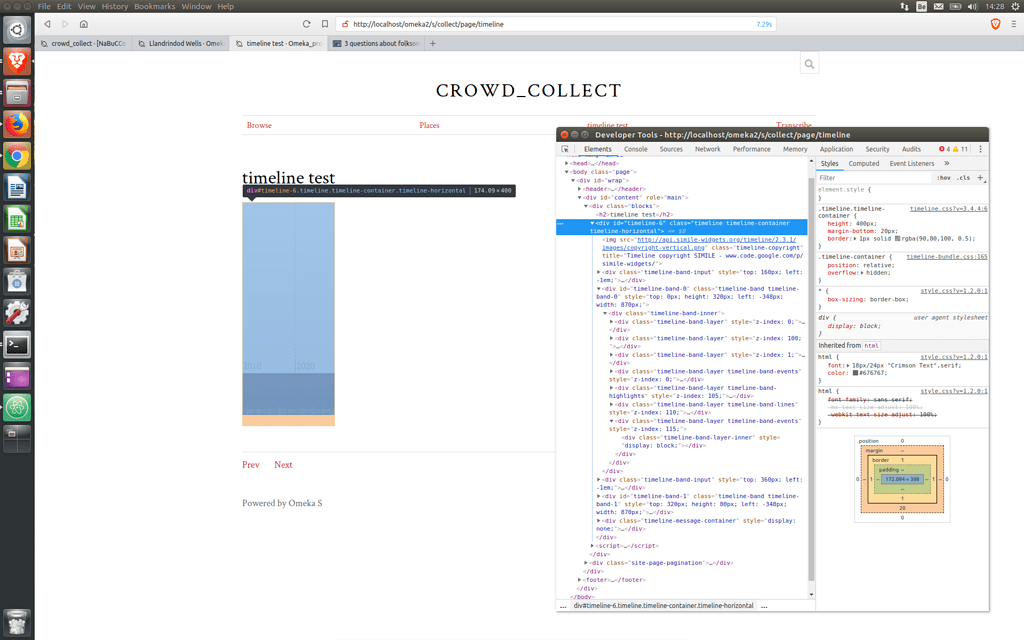Image resolution: width=1024 pixels, height=640 pixels.
Task: Click the bookmark icon next to the address bar
Action: click(x=324, y=23)
